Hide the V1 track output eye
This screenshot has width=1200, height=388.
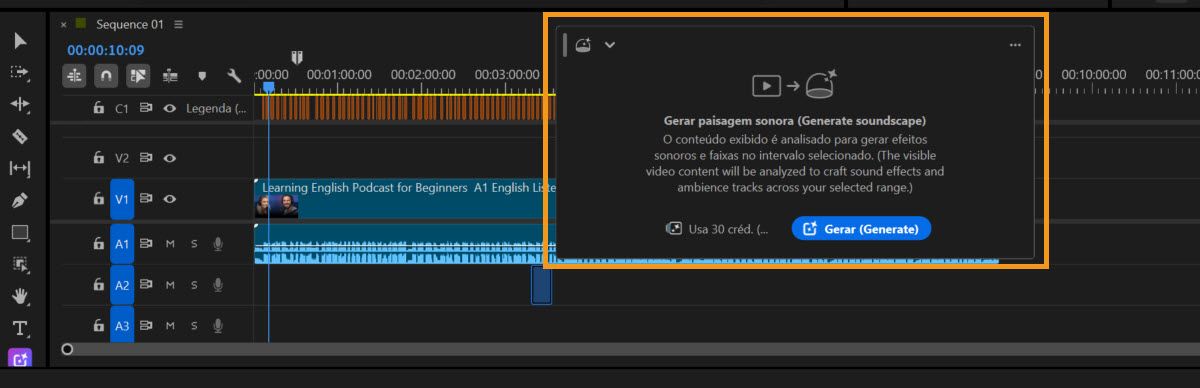click(x=170, y=199)
